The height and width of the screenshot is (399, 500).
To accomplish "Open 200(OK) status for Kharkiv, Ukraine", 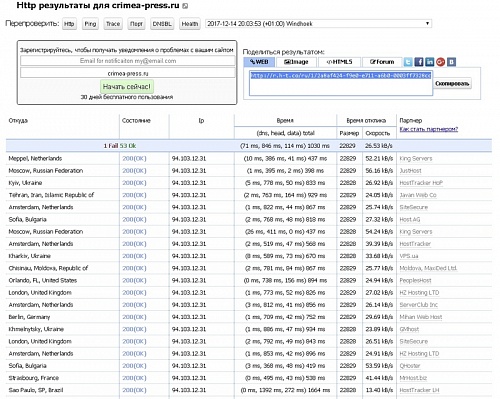I will [x=134, y=256].
